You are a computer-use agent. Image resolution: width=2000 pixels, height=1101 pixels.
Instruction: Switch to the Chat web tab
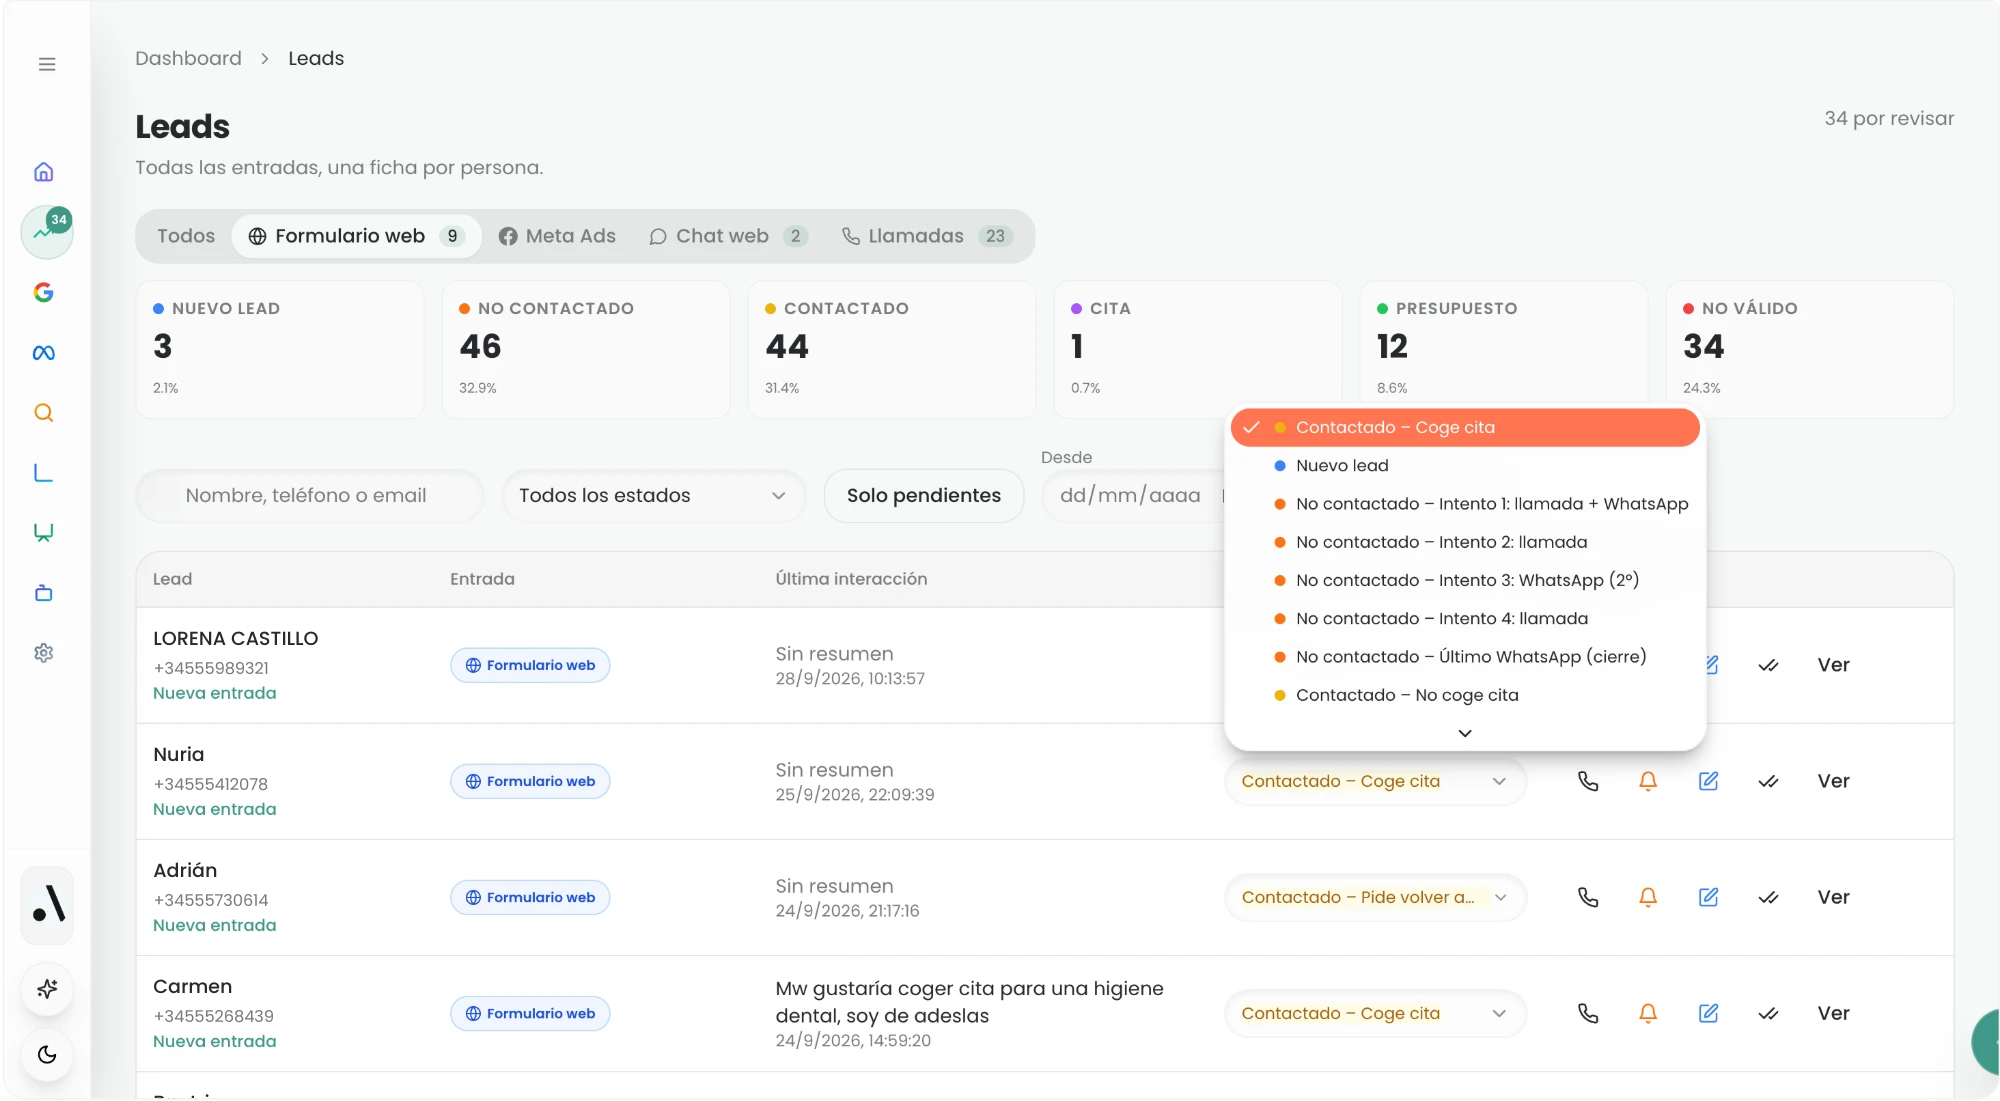pyautogui.click(x=728, y=236)
